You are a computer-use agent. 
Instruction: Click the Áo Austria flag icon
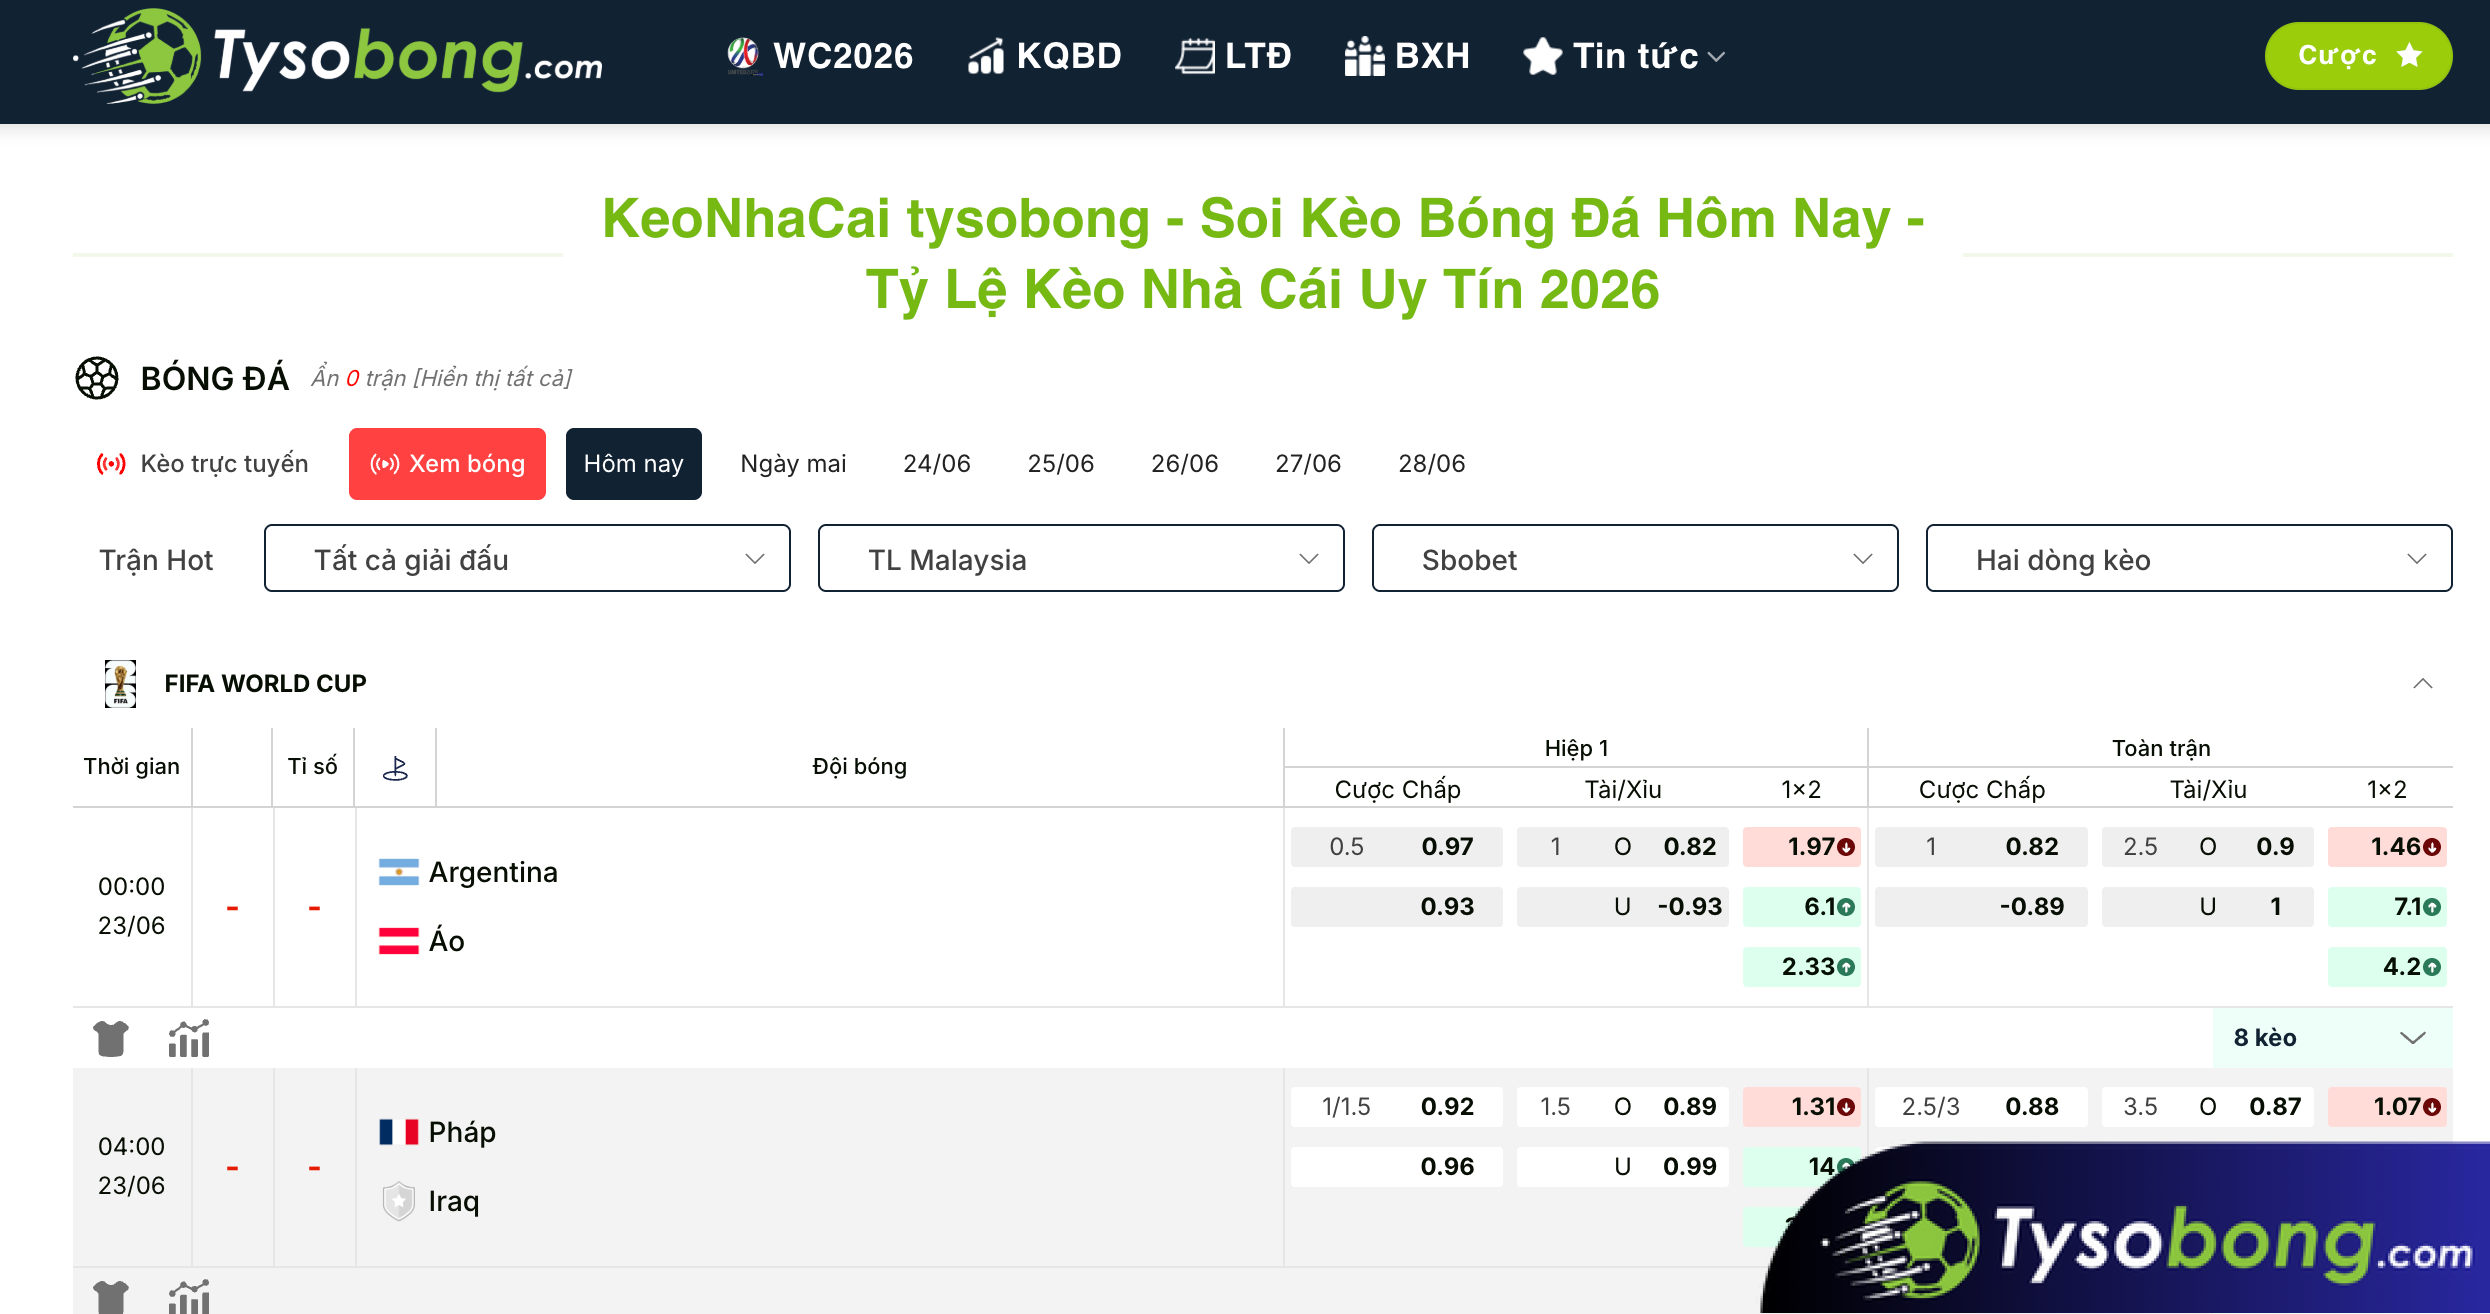click(398, 941)
